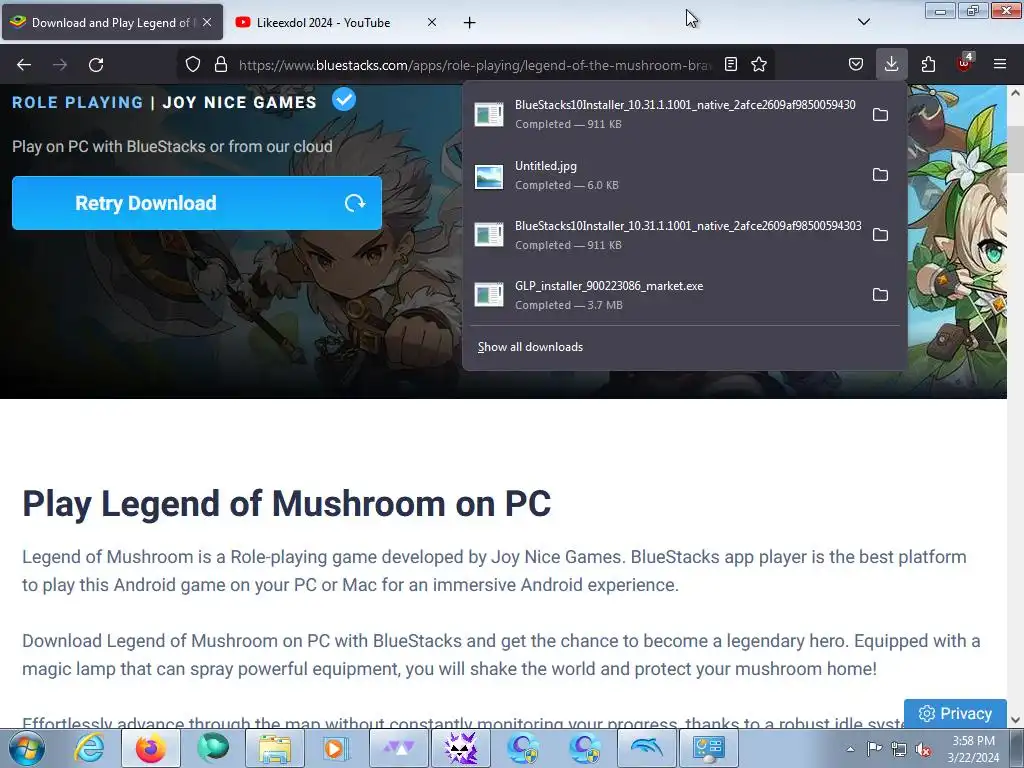Open the purple monster taskbar app
This screenshot has height=768, width=1024.
(x=460, y=748)
